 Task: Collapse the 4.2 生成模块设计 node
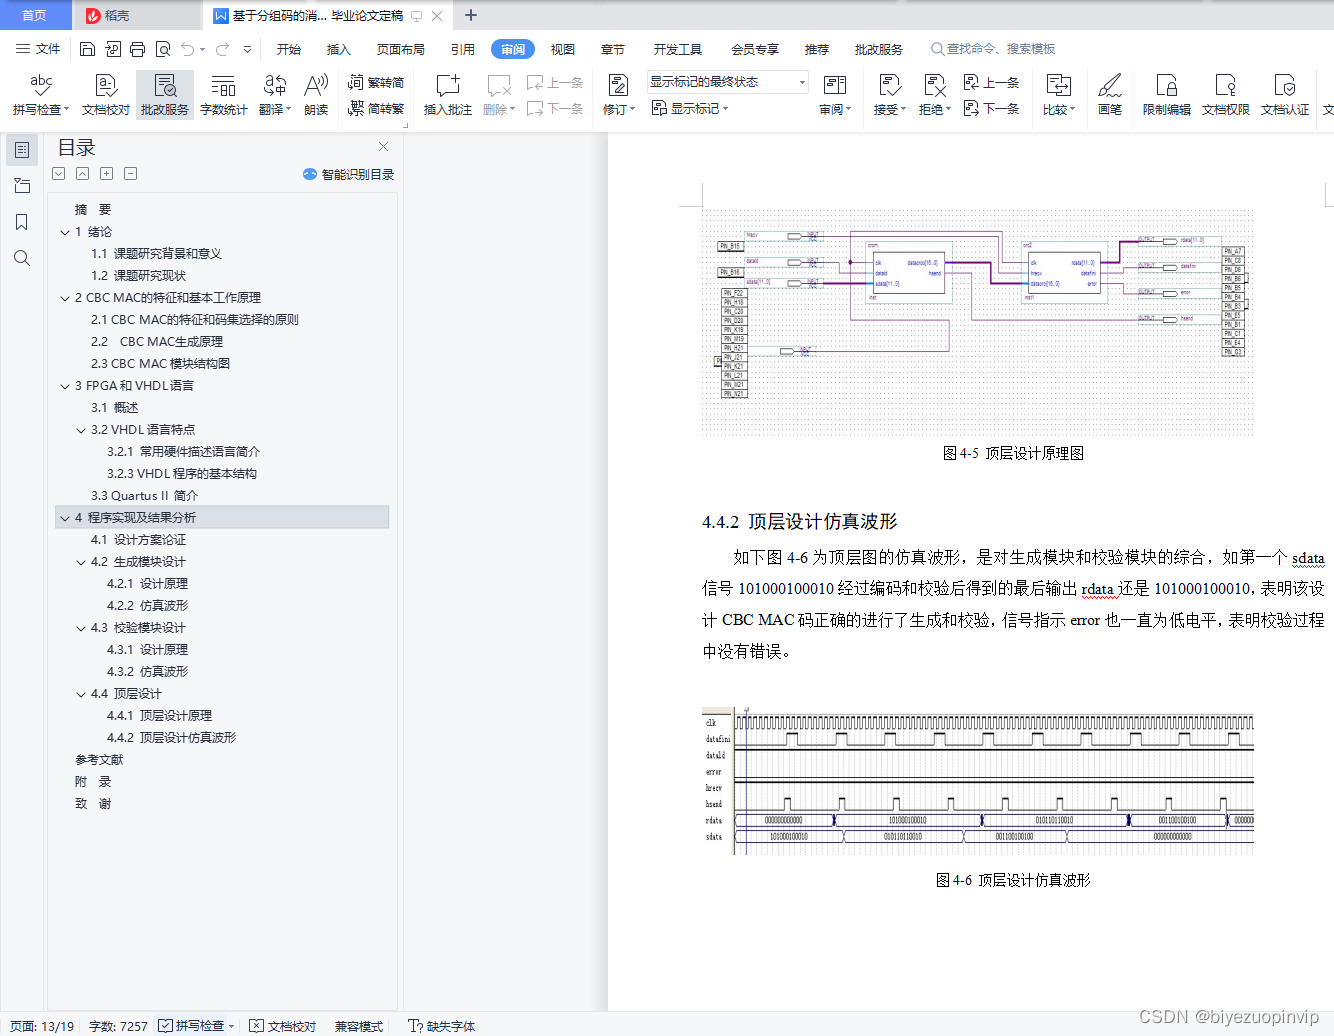(81, 562)
